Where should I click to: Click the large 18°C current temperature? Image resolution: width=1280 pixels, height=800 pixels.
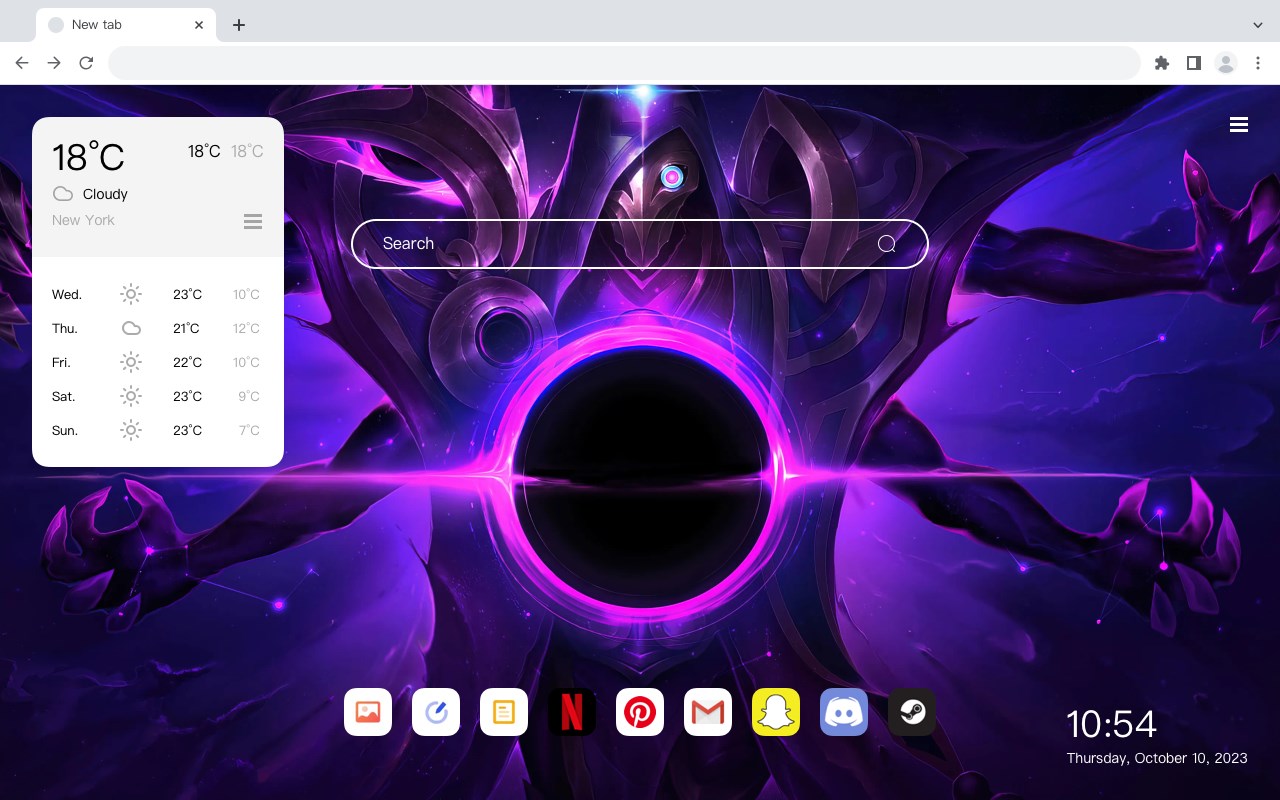(88, 157)
